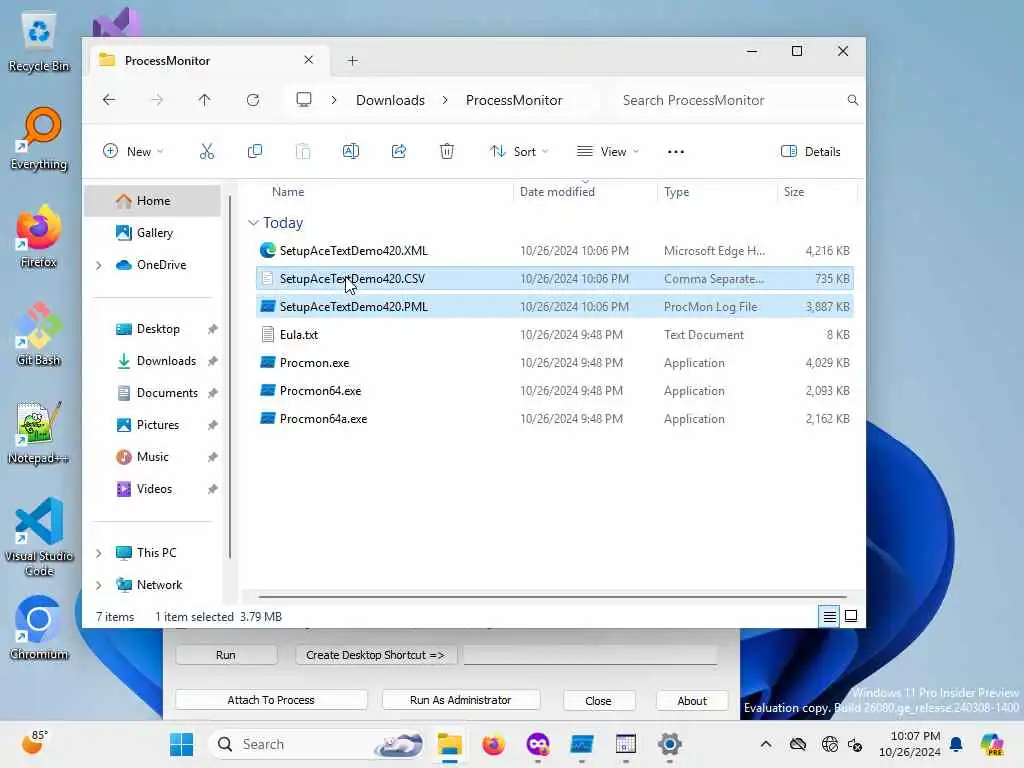Click chevron after Downloads in address bar
The width and height of the screenshot is (1024, 768).
[x=445, y=100]
